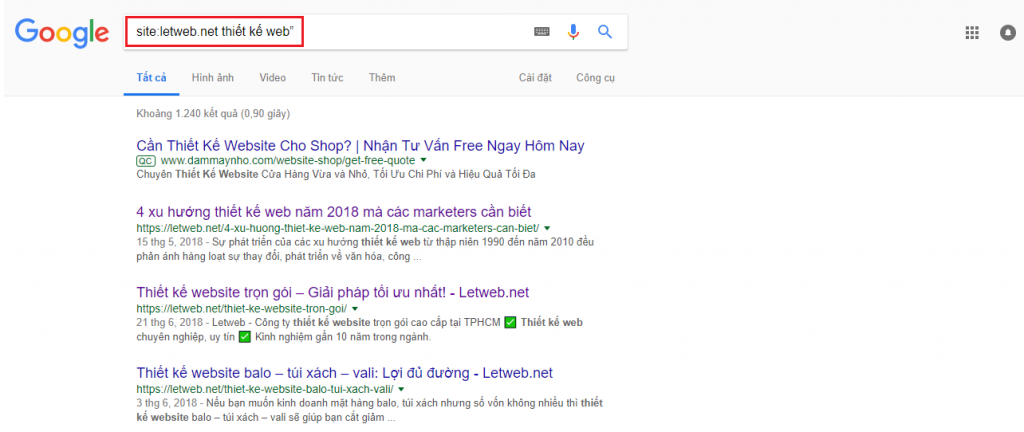
Task: Click the letweb.net/thiet-ke-website-tron-goi URL
Action: [242, 308]
